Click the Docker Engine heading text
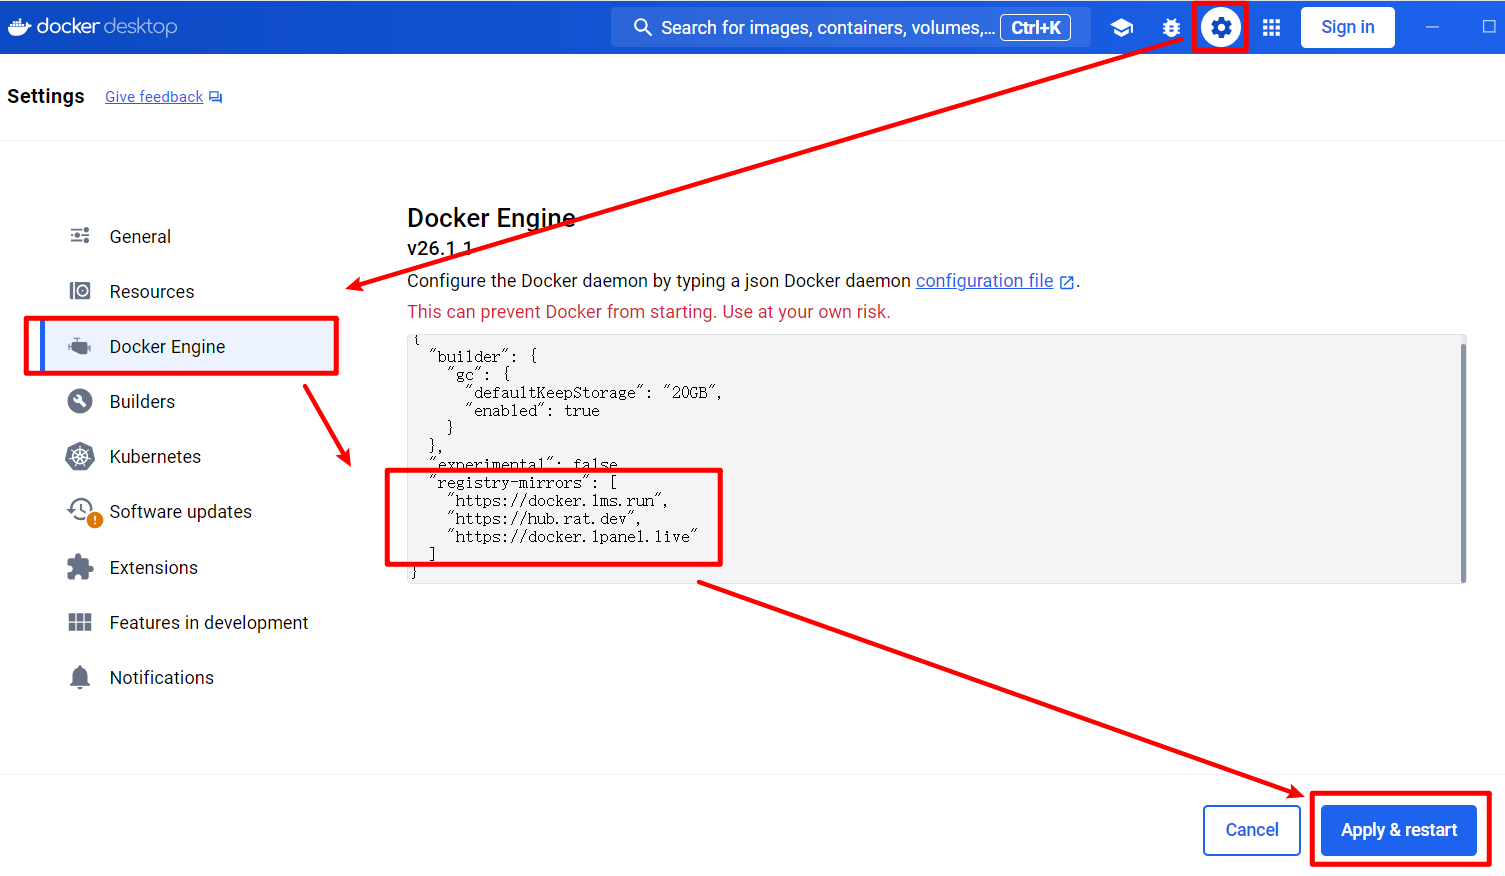1505x876 pixels. tap(491, 218)
